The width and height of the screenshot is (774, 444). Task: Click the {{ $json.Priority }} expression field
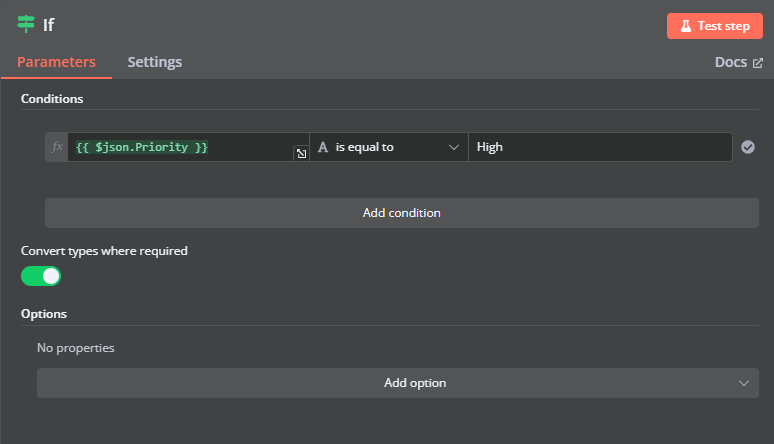(180, 147)
